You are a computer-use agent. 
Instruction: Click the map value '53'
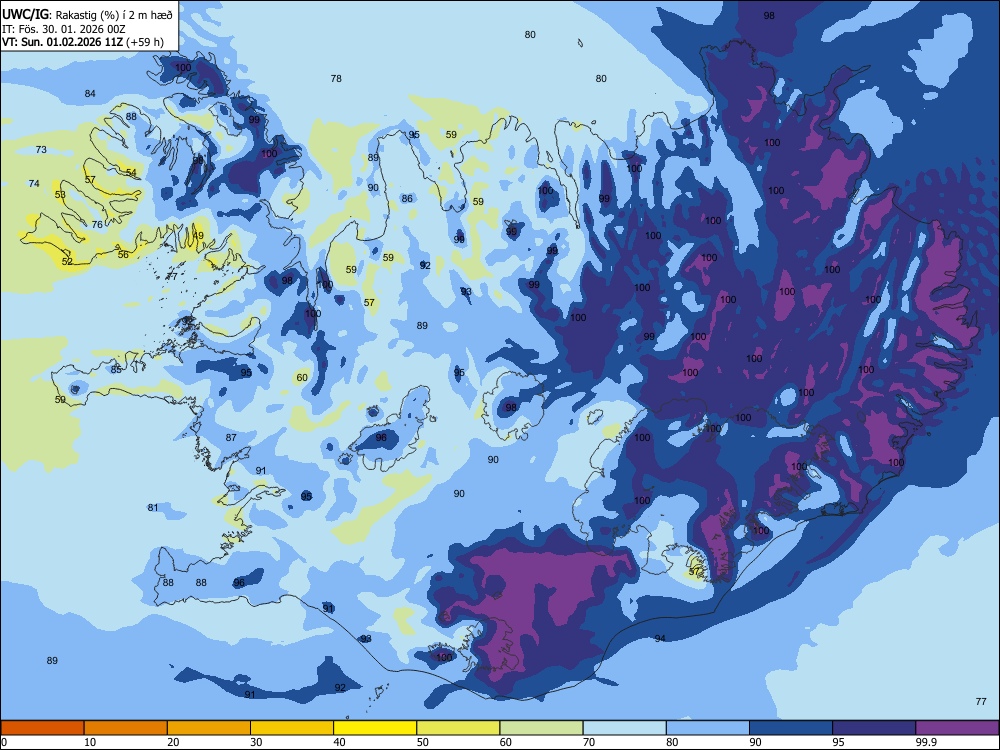pos(60,195)
